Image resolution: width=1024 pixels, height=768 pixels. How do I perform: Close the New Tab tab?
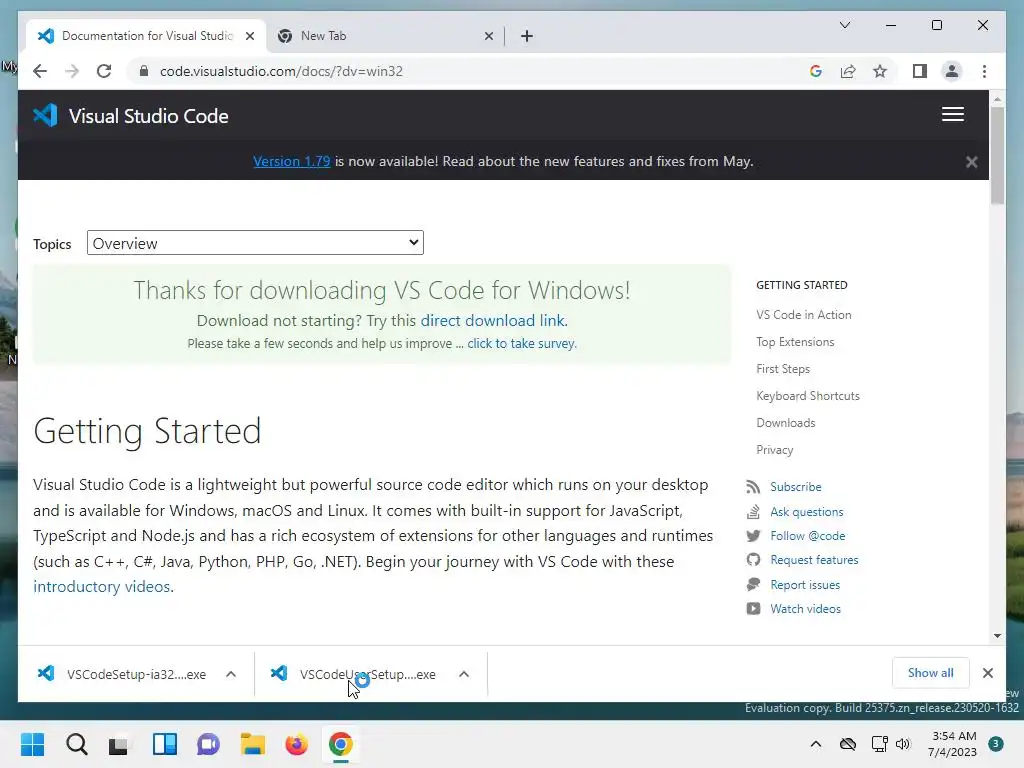pos(488,36)
